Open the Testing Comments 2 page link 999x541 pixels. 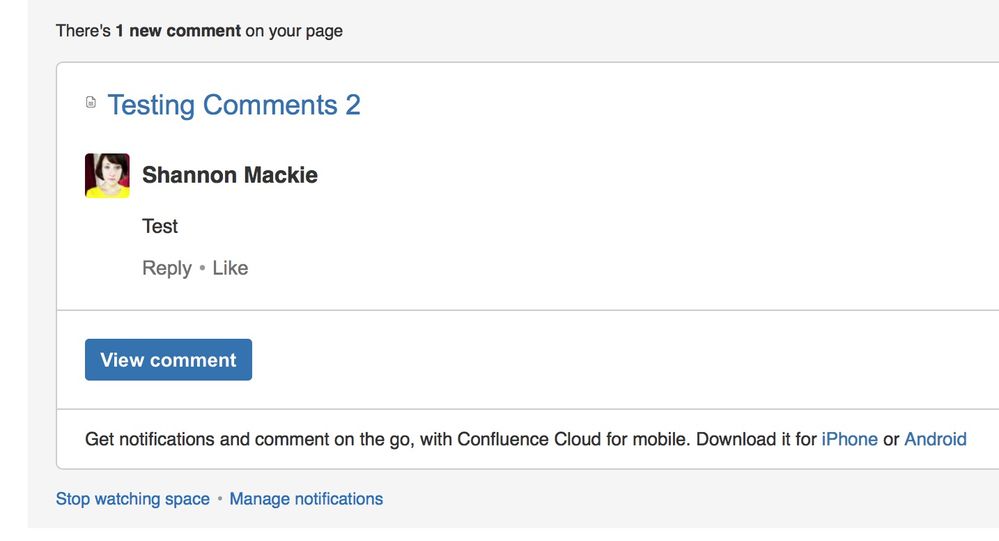coord(234,105)
